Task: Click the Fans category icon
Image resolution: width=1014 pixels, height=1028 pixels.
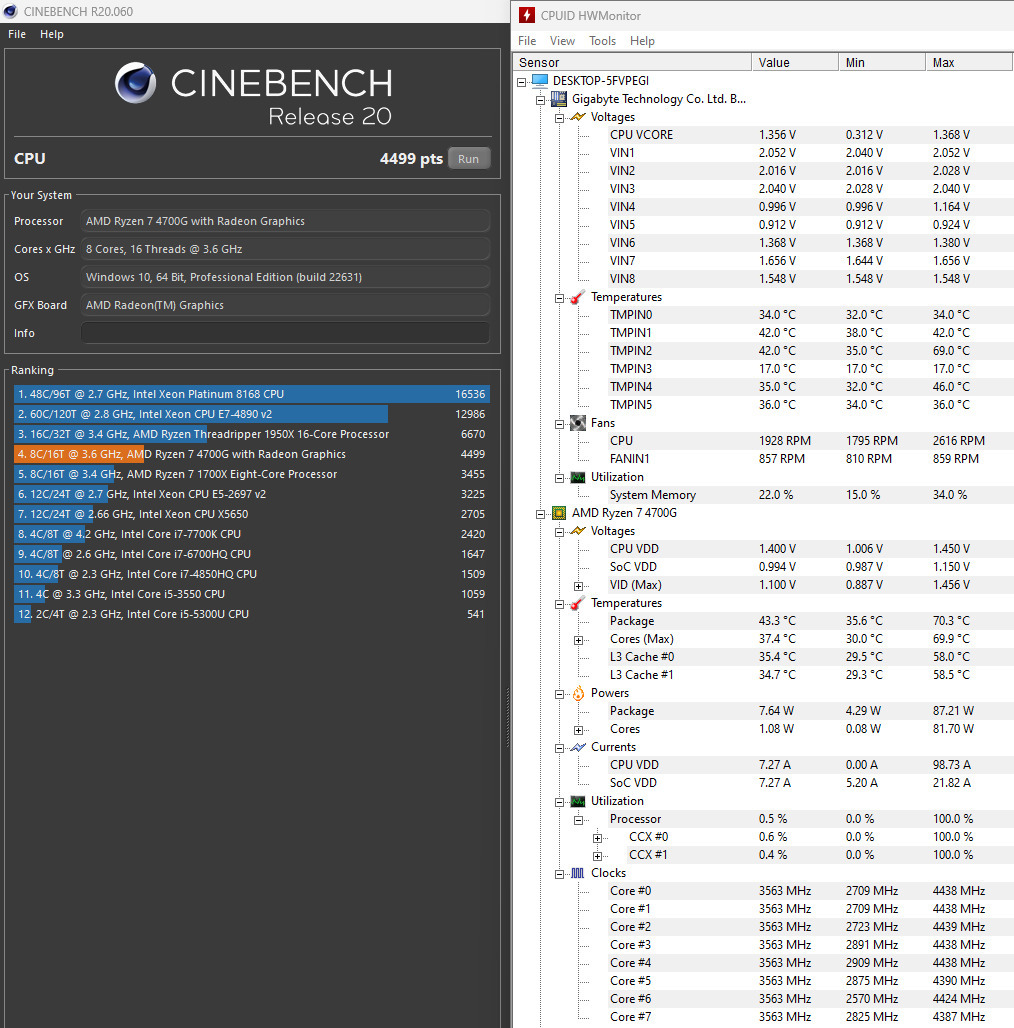Action: (x=577, y=423)
